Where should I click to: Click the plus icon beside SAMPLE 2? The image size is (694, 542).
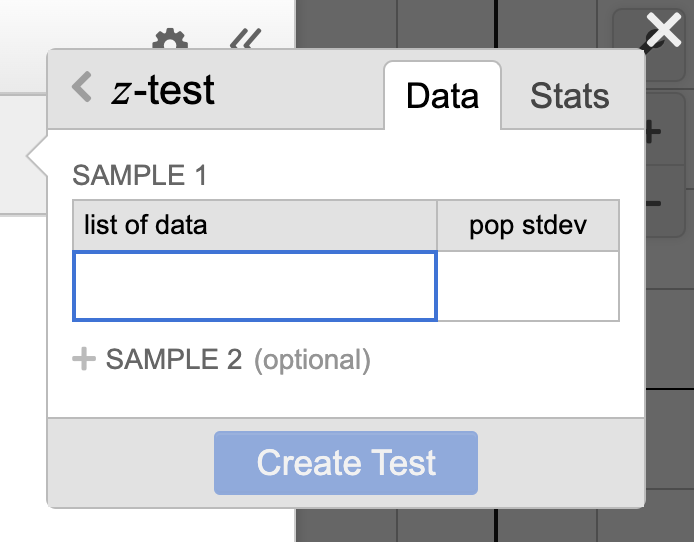[x=84, y=359]
